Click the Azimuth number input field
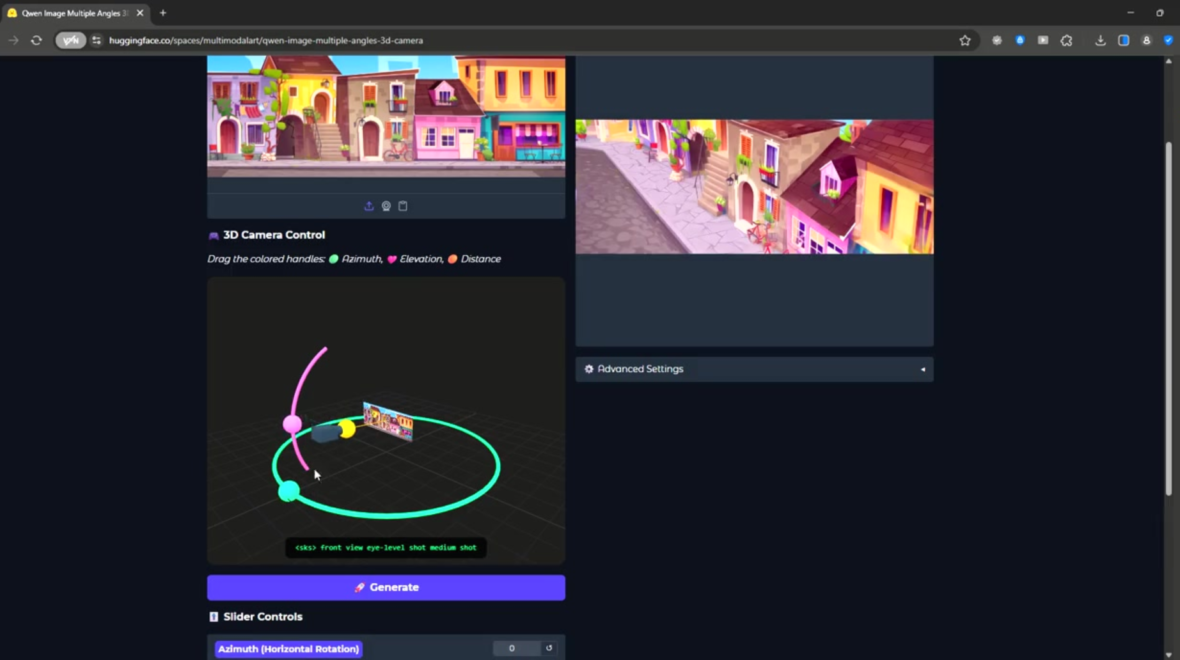1180x660 pixels. point(516,648)
